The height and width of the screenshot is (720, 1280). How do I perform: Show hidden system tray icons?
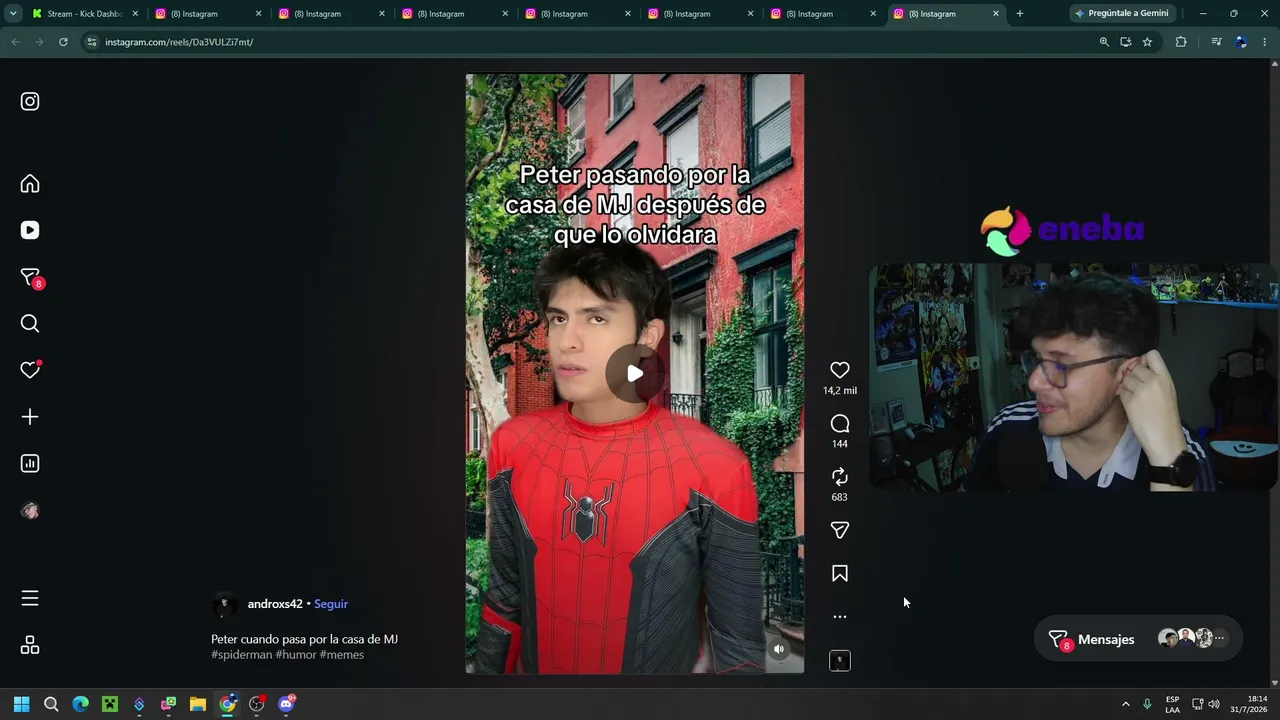pyautogui.click(x=1125, y=704)
